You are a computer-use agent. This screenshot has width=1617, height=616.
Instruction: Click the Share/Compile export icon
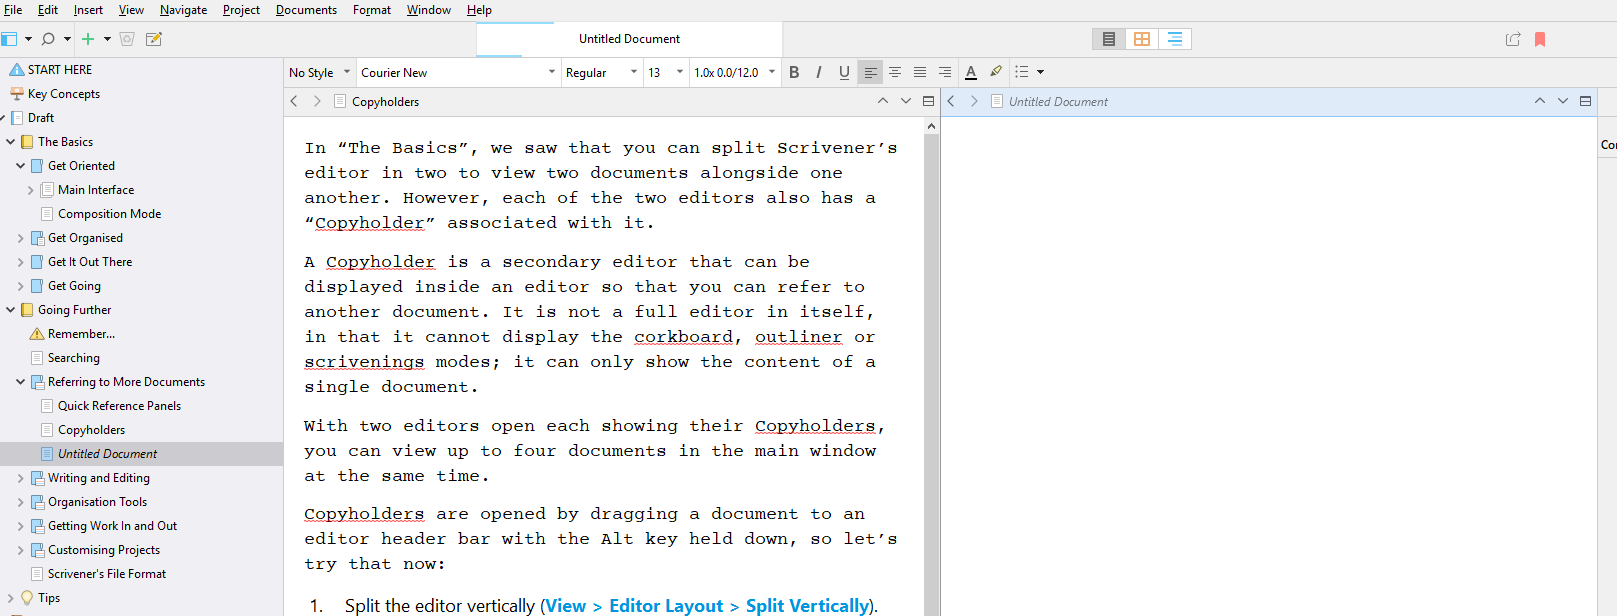tap(1513, 39)
